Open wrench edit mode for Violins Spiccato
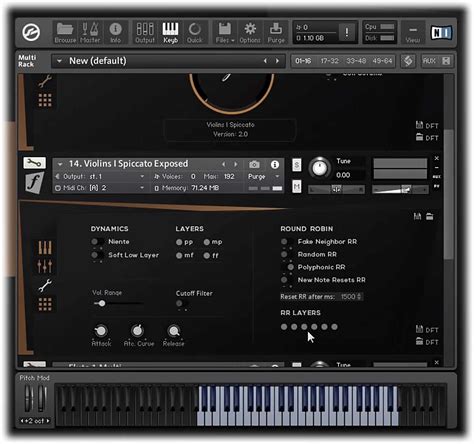The width and height of the screenshot is (474, 444). pos(34,163)
